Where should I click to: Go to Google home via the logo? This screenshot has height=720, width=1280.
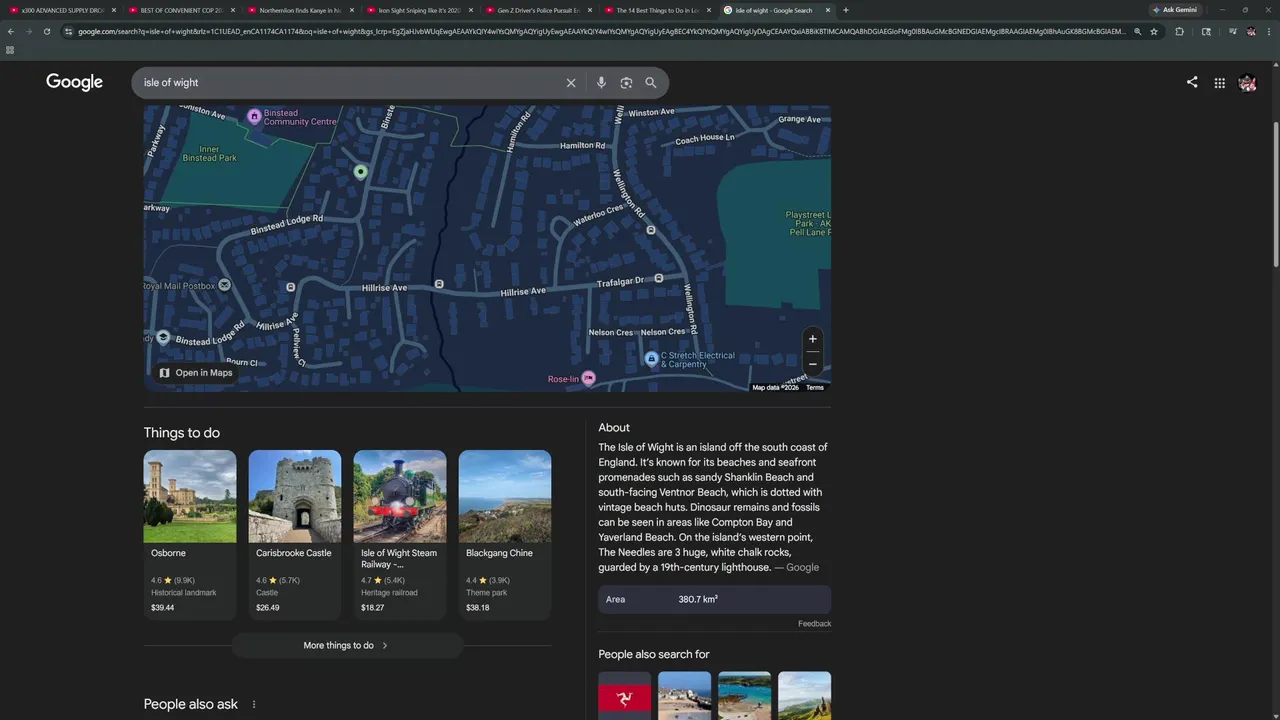[74, 82]
